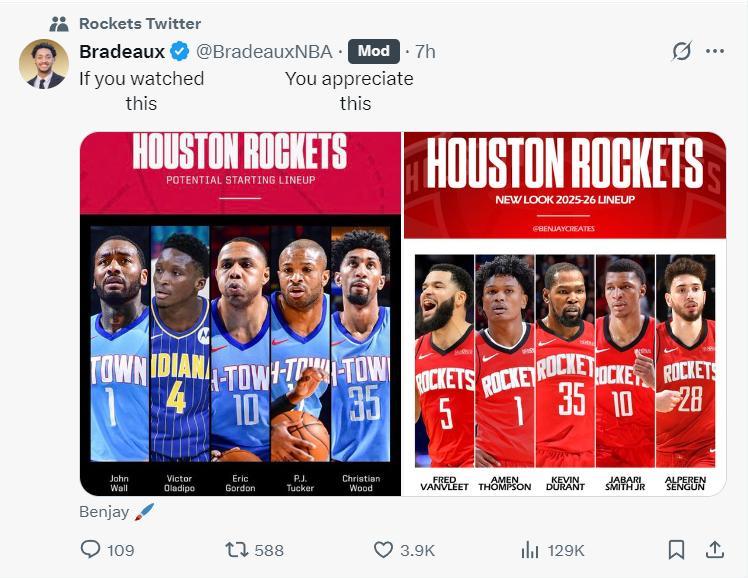Open the Bradeaux display name profile

pos(121,51)
